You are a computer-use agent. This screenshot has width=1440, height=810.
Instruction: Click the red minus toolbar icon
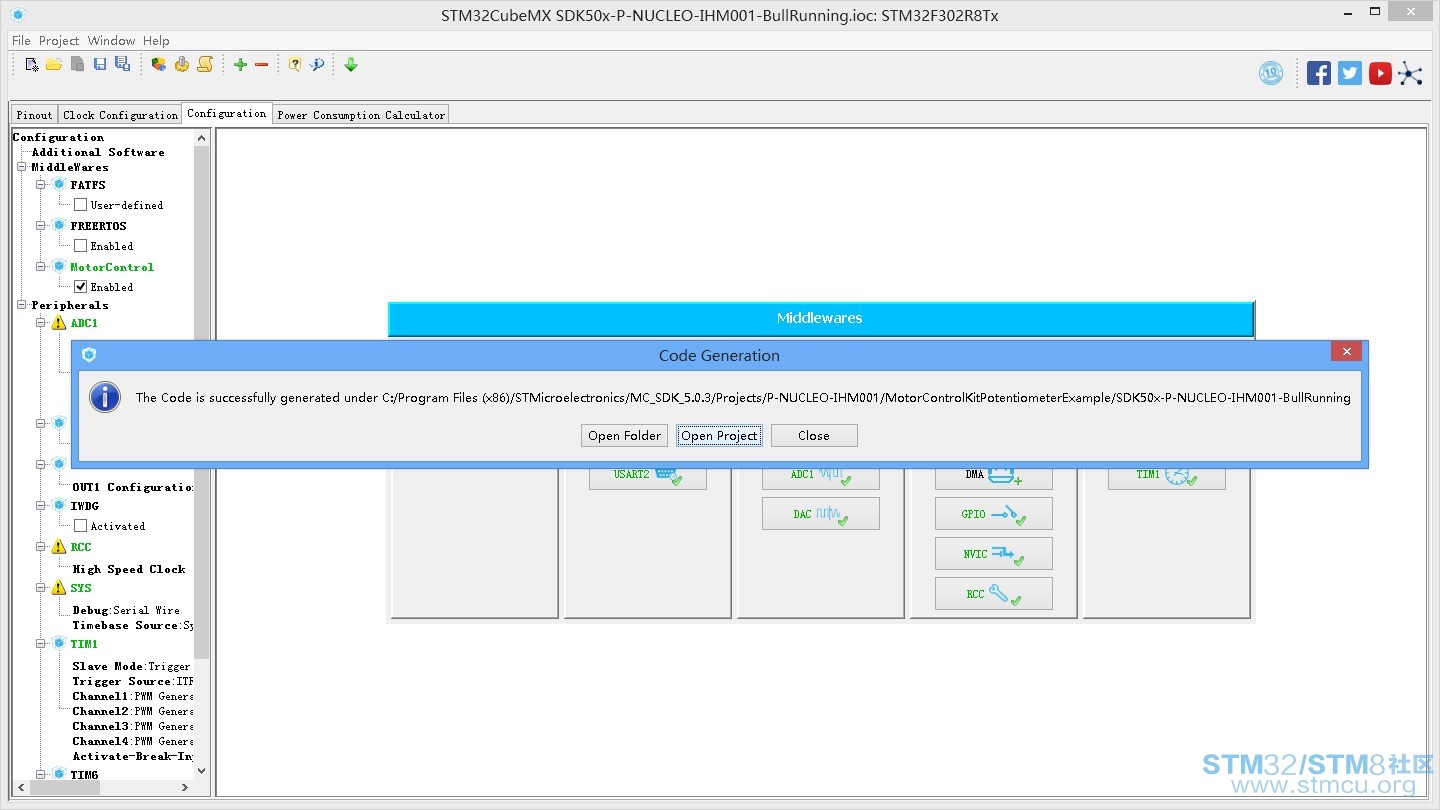coord(262,65)
